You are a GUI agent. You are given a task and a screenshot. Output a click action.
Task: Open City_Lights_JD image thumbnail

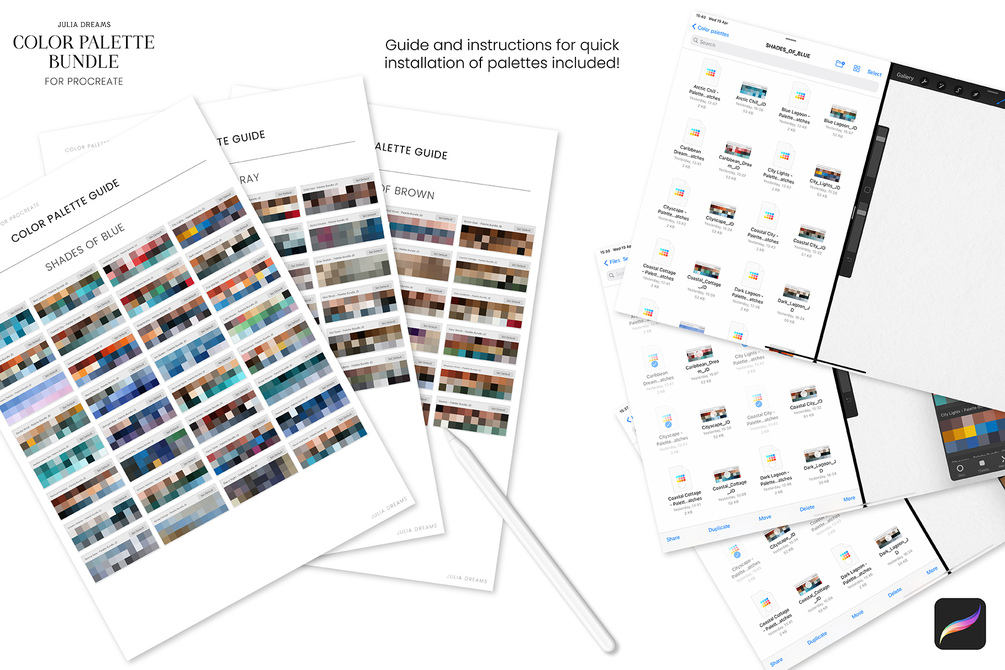(827, 173)
